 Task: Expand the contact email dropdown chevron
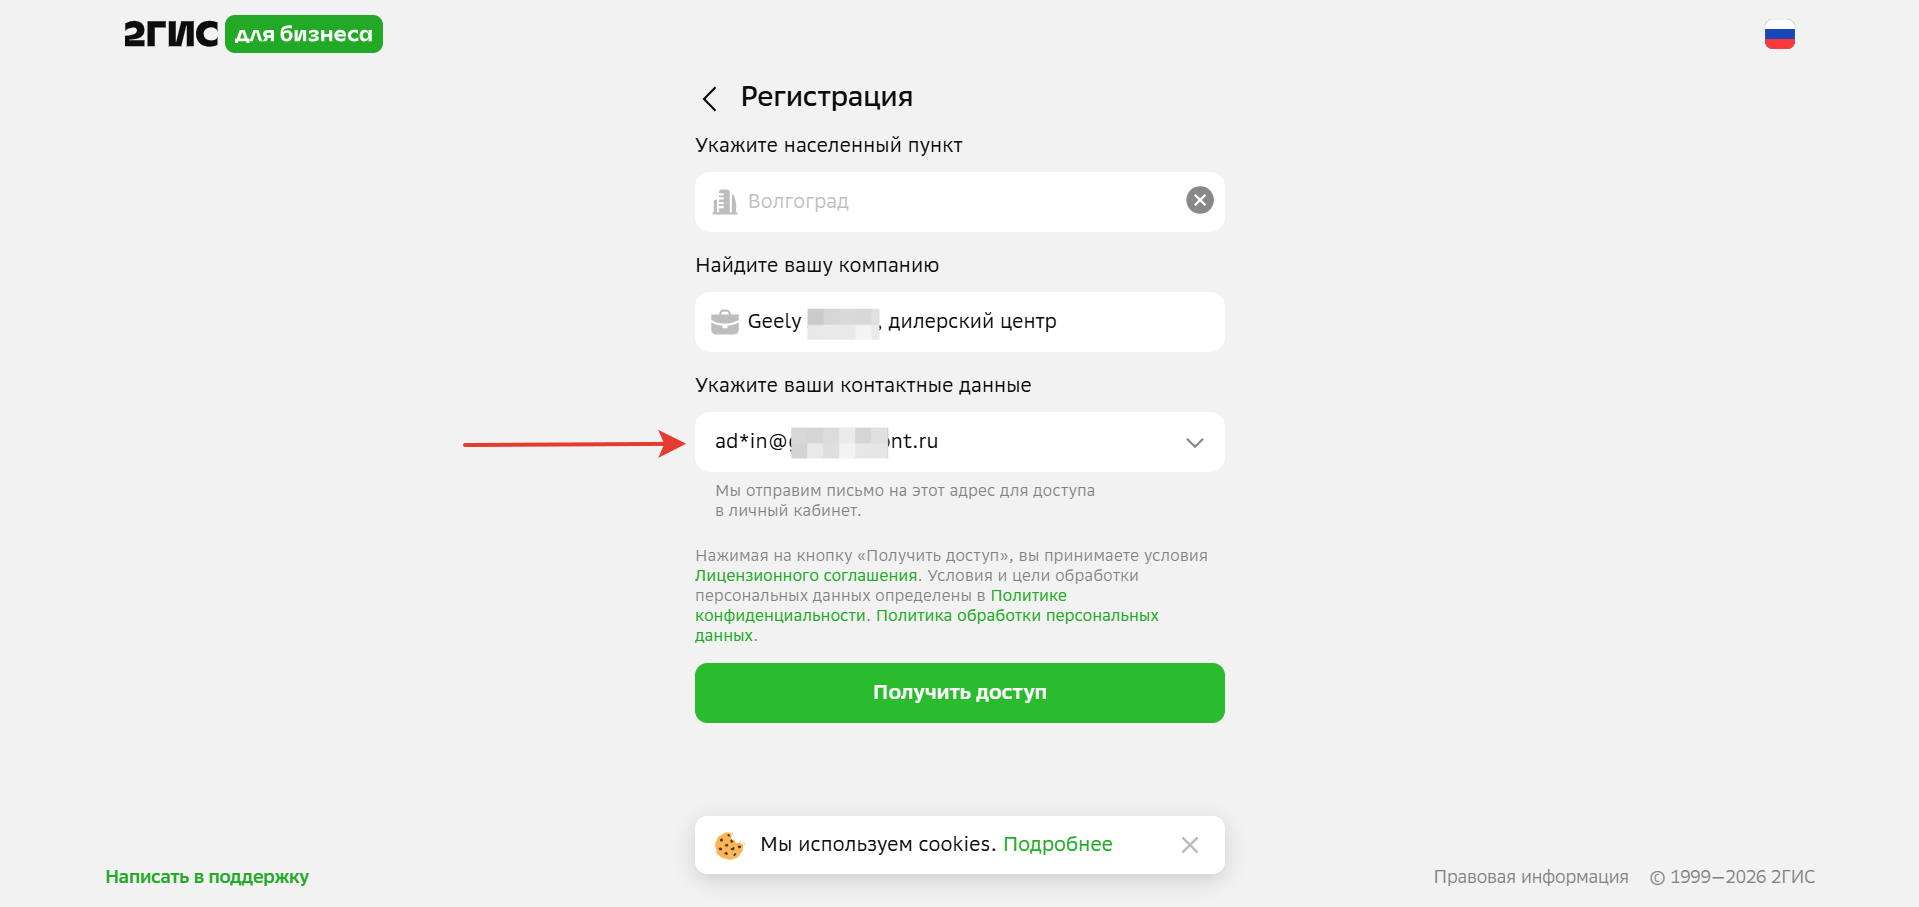coord(1194,442)
